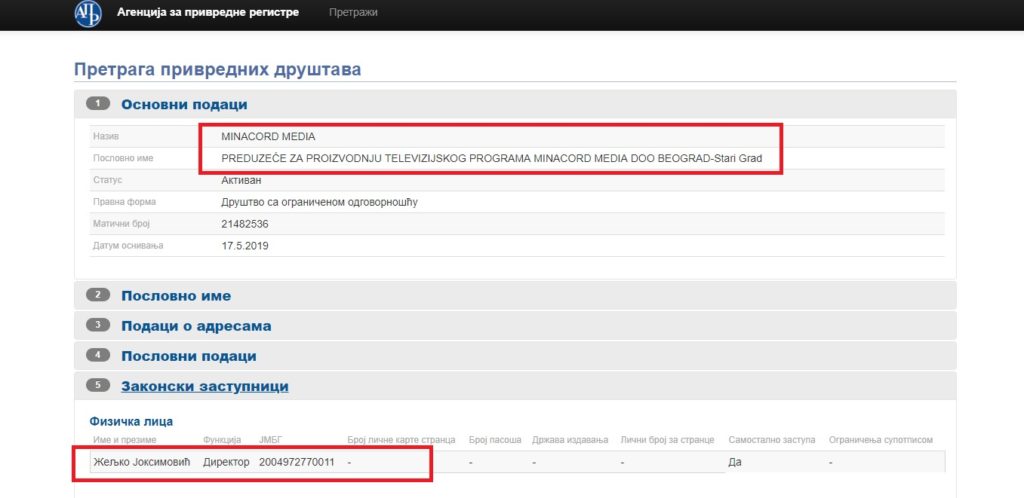1024x498 pixels.
Task: Click the Име и презиме column header
Action: (x=125, y=441)
